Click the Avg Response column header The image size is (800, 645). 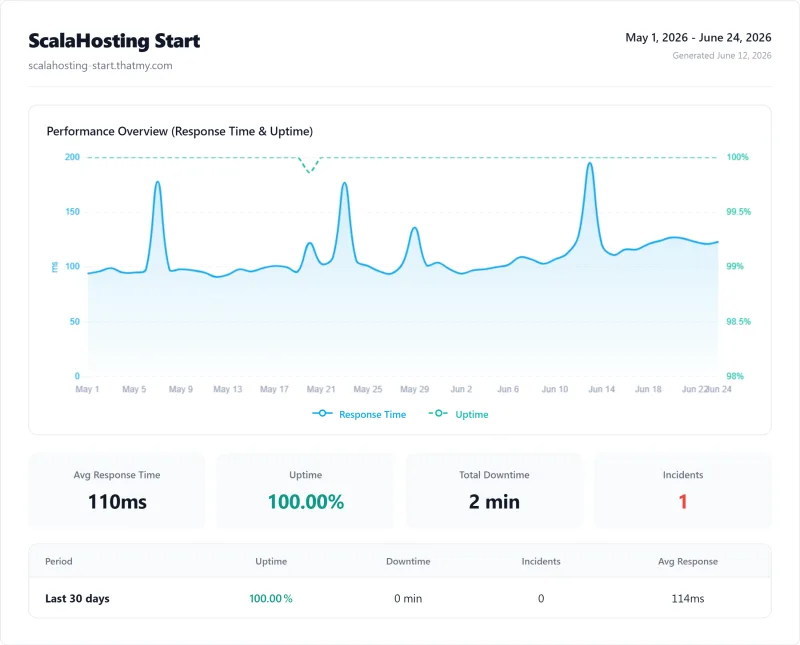[x=688, y=561]
